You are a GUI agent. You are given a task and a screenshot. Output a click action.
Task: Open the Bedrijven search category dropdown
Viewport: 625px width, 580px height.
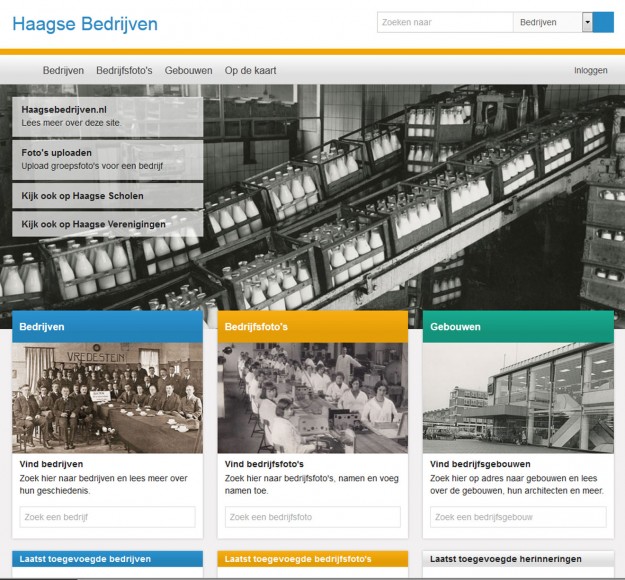587,22
